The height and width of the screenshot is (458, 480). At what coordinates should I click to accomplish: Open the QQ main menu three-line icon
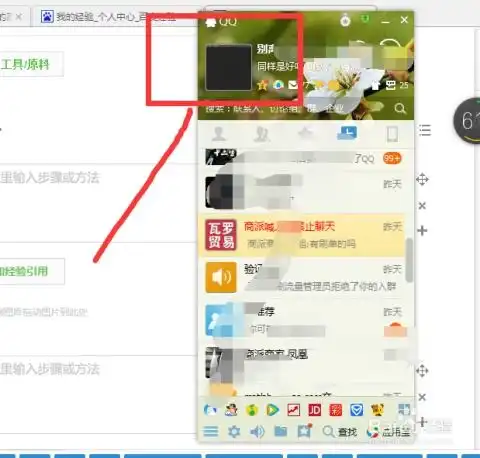click(211, 432)
